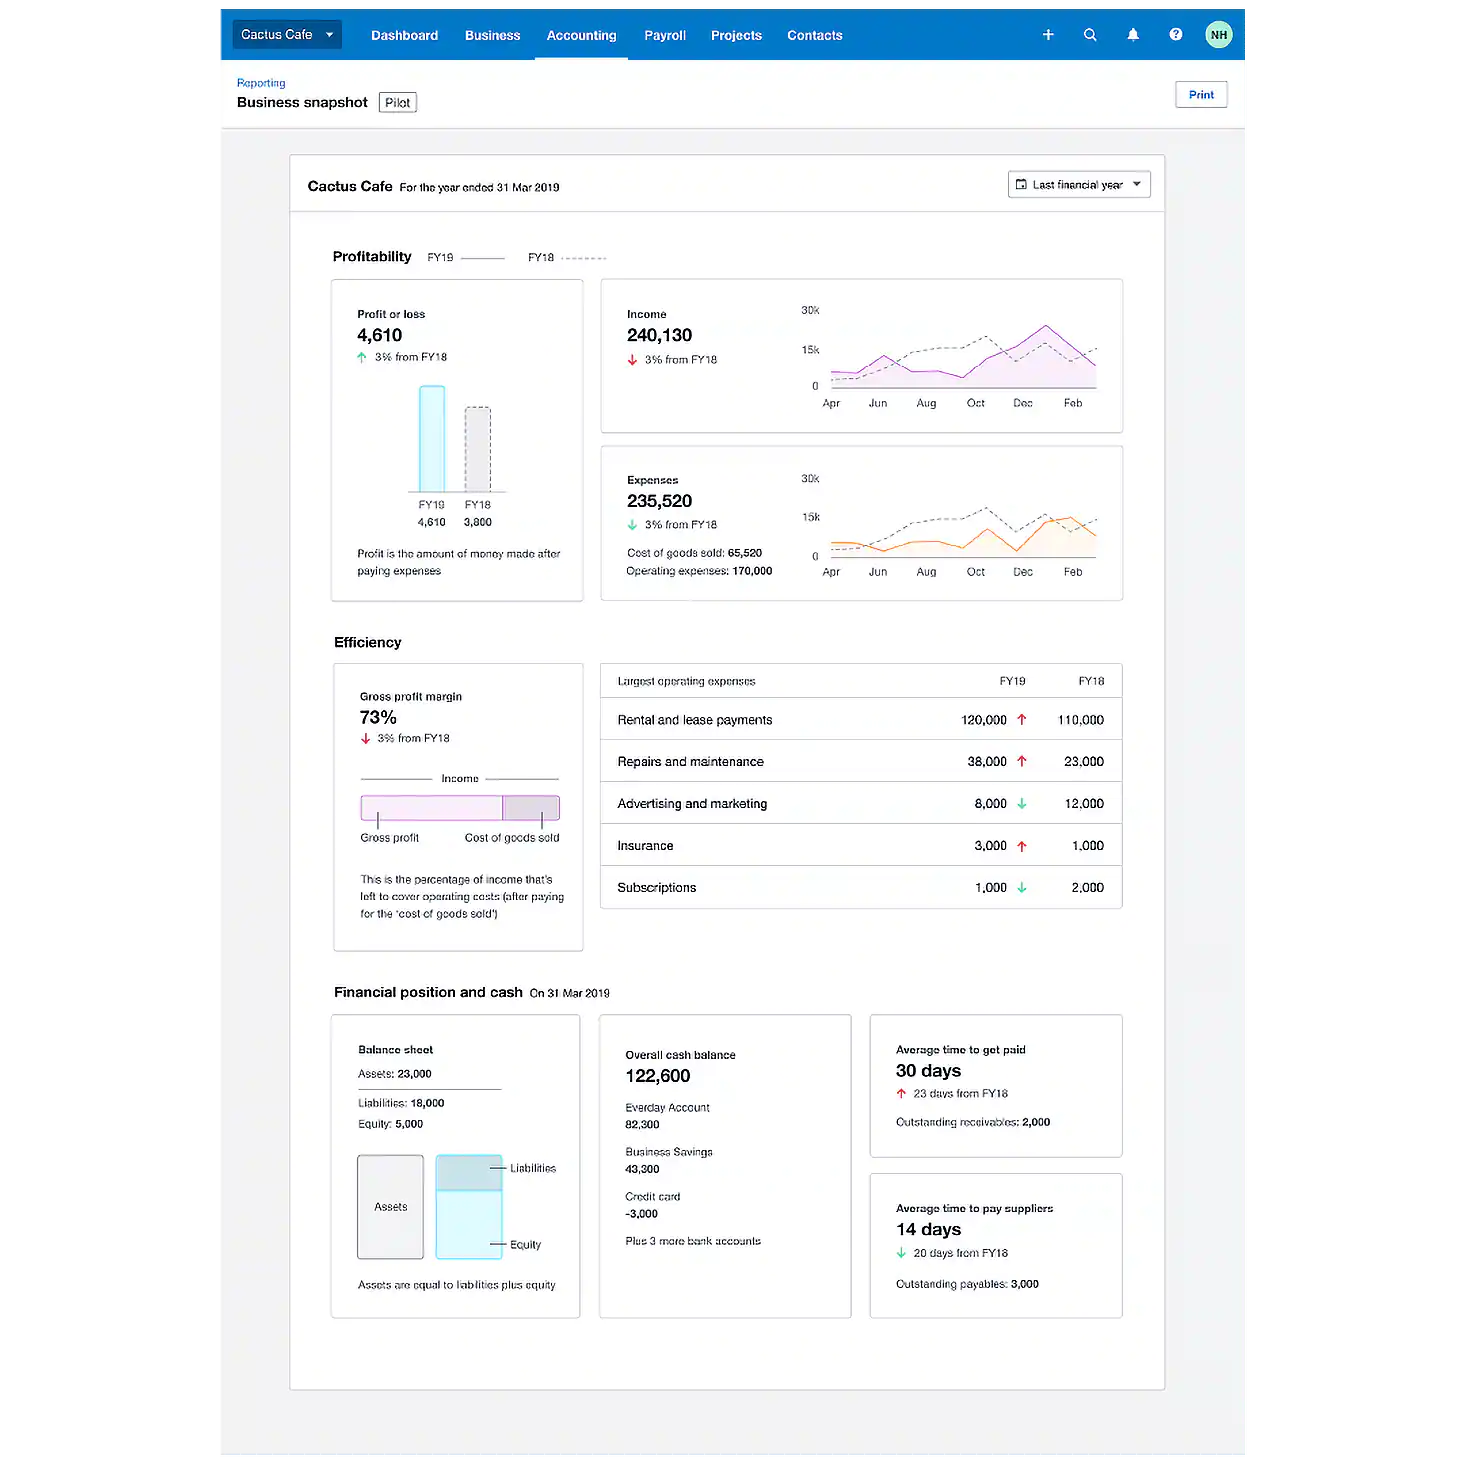Click the NH profile avatar

1218,34
